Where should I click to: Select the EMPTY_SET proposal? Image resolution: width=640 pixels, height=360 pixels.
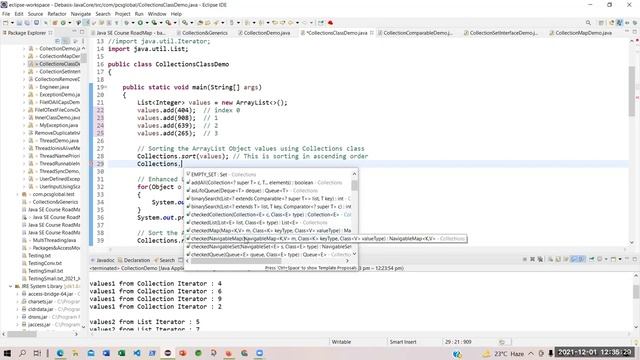click(x=269, y=174)
